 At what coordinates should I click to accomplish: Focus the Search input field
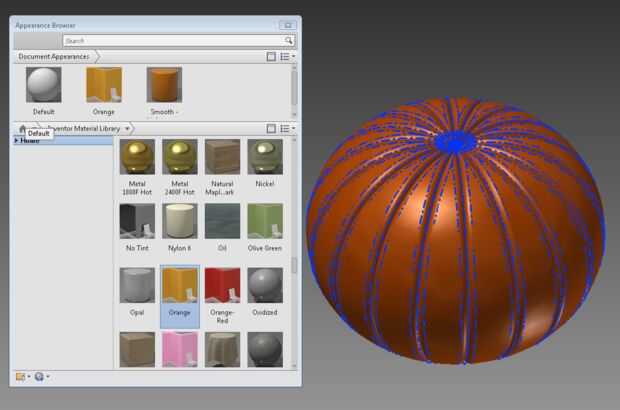[174, 40]
